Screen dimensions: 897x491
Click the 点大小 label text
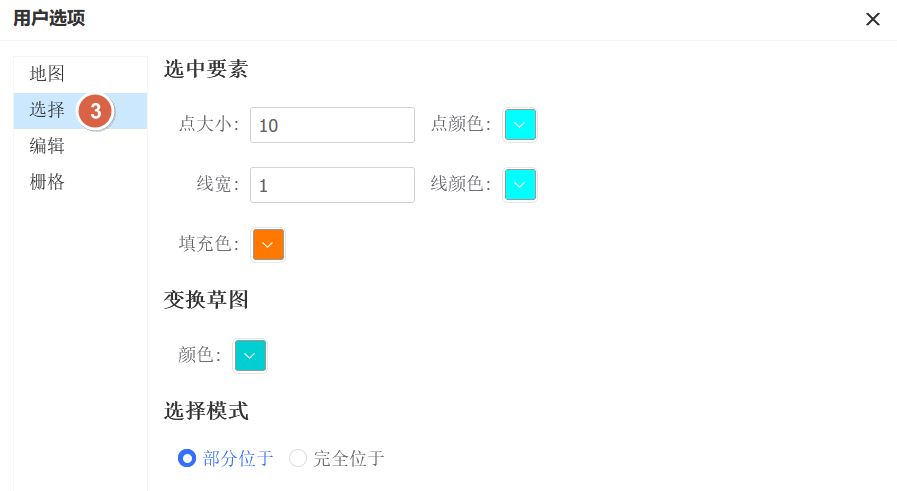tap(208, 125)
